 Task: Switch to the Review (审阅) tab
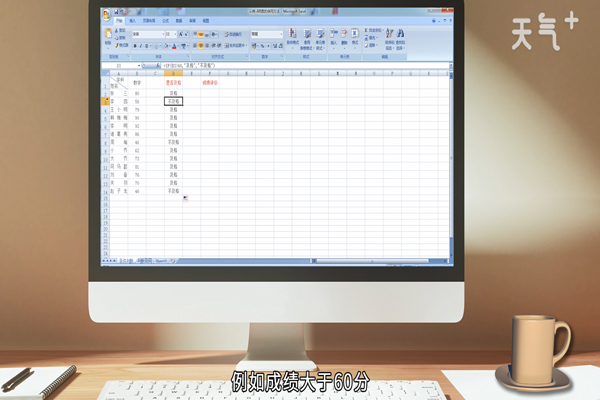[x=192, y=21]
